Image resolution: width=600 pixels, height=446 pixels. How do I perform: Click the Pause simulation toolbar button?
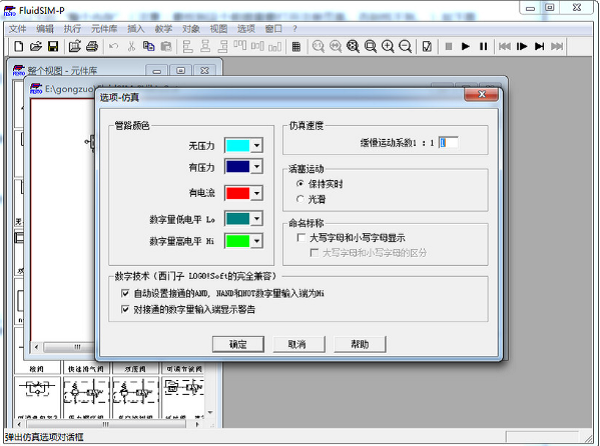click(483, 47)
